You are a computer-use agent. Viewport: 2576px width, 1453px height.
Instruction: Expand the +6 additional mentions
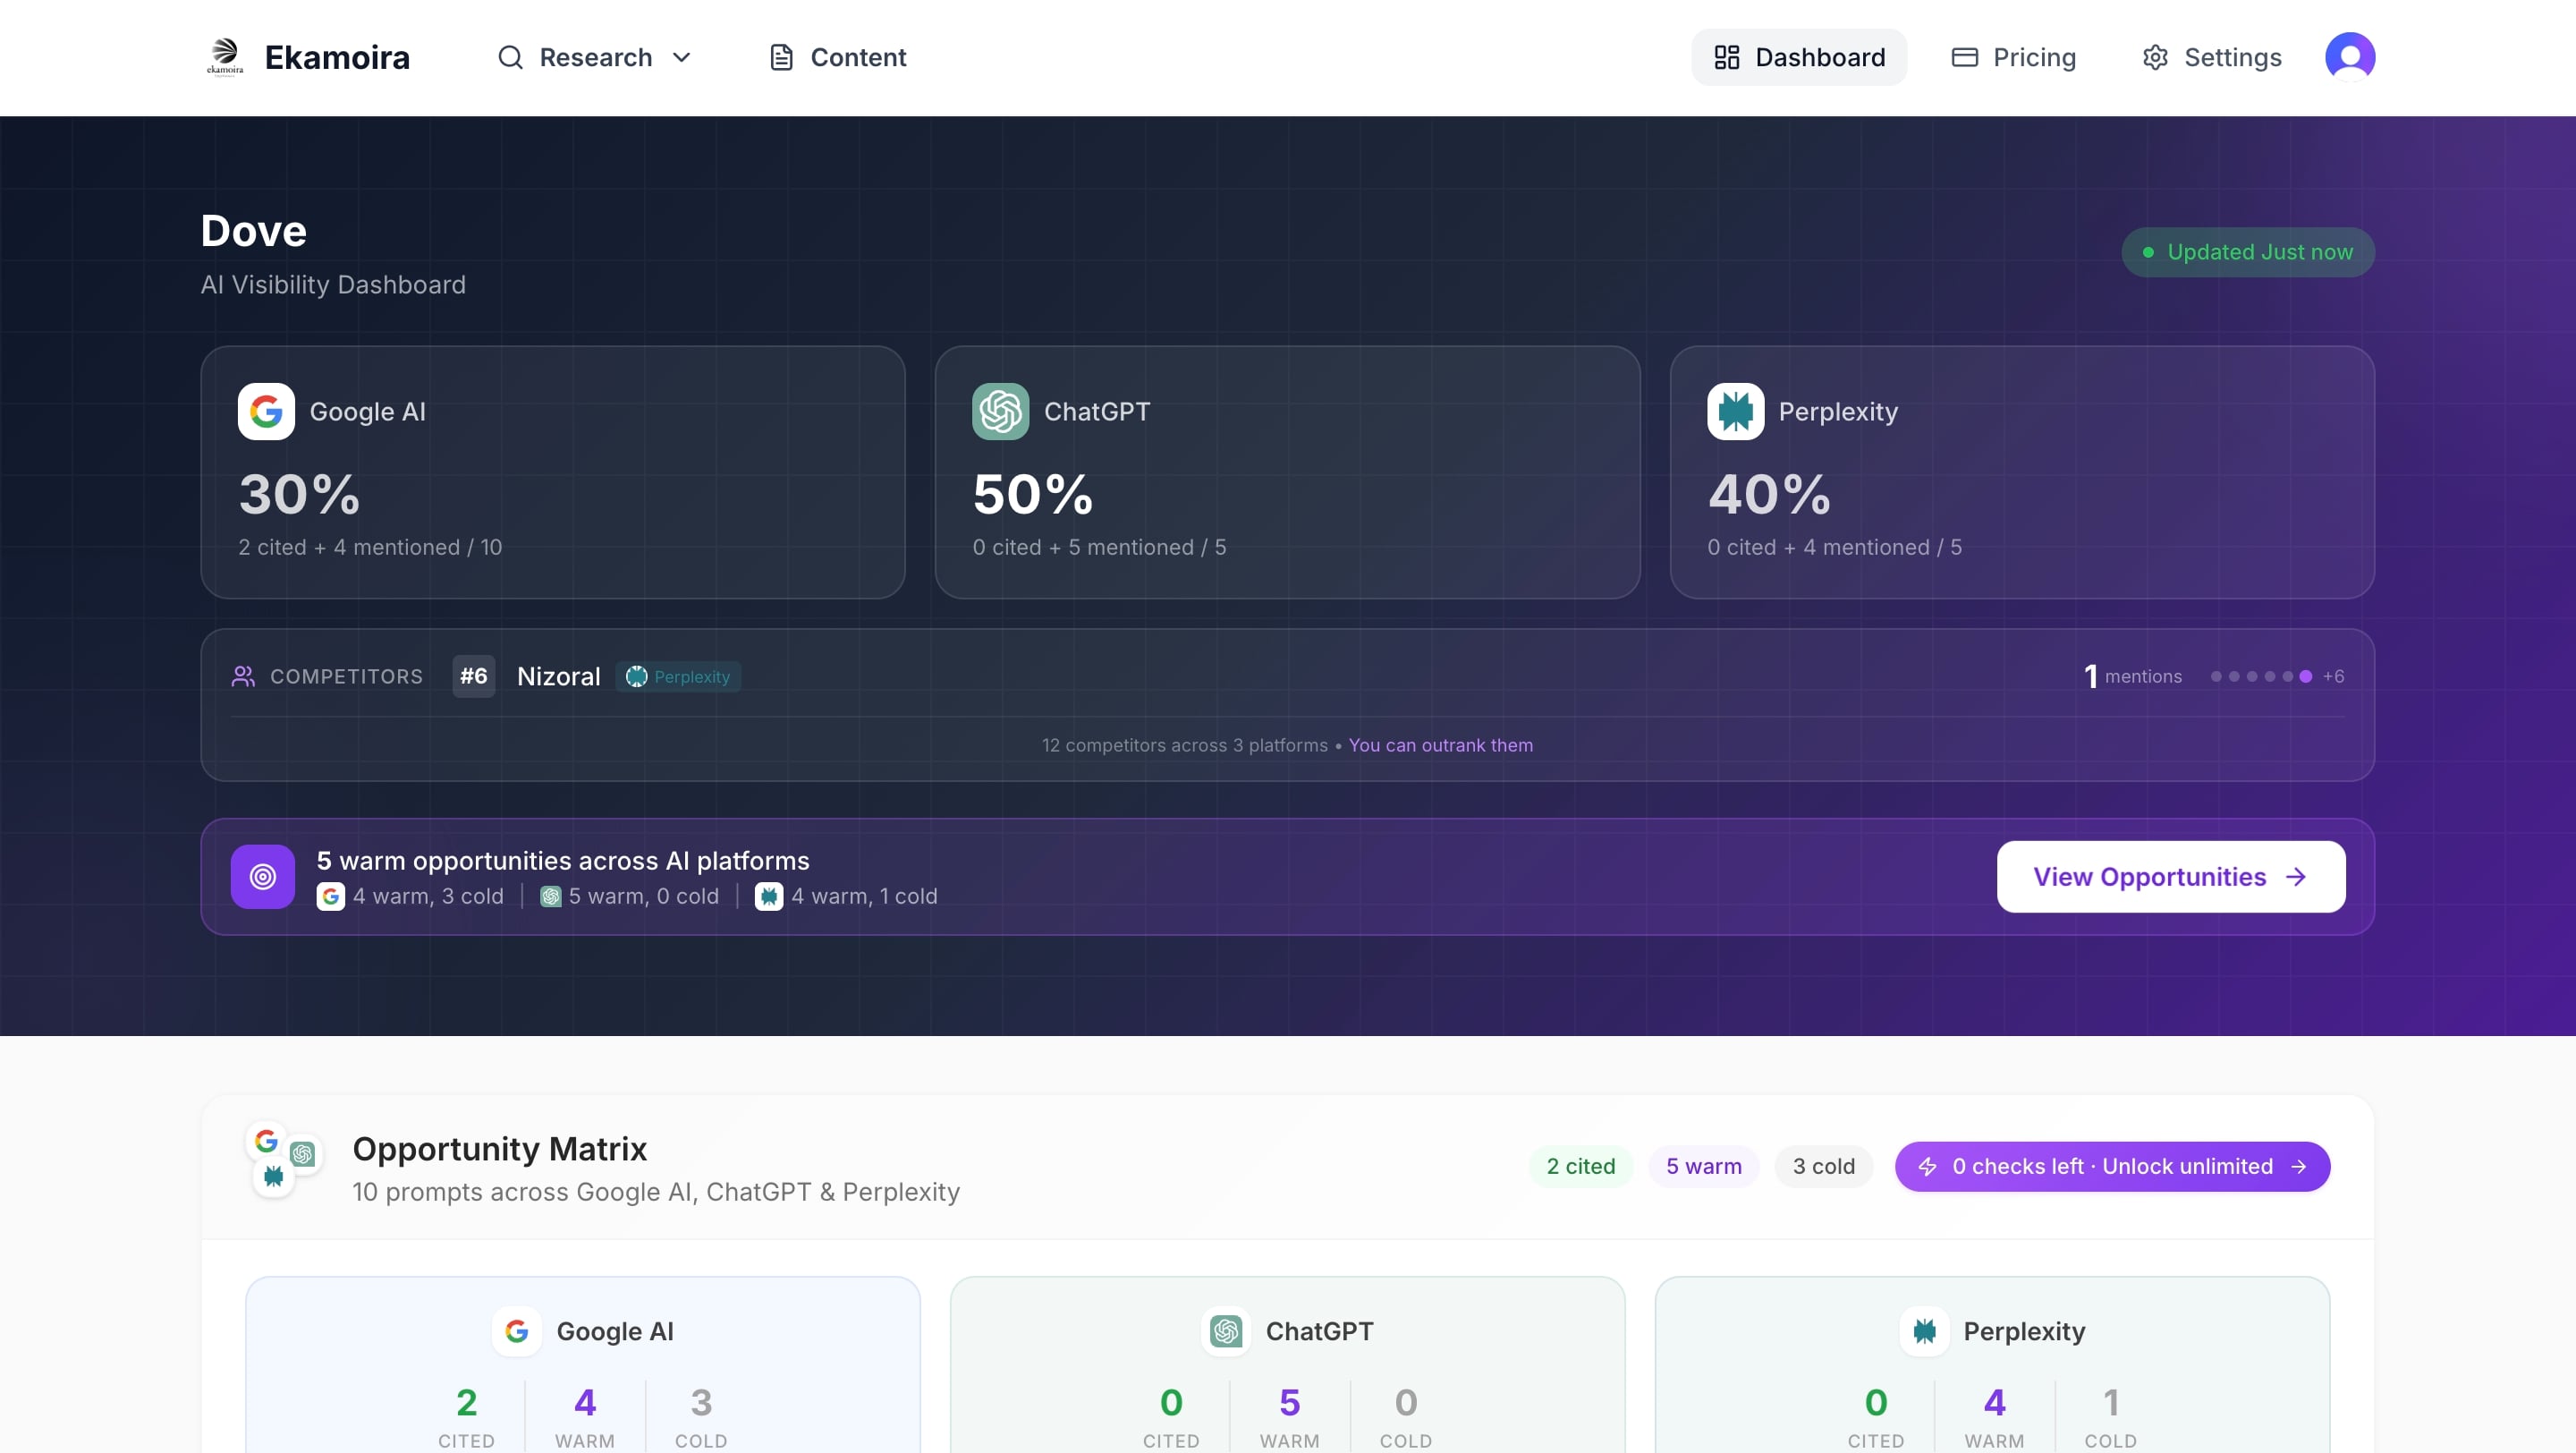point(2332,676)
